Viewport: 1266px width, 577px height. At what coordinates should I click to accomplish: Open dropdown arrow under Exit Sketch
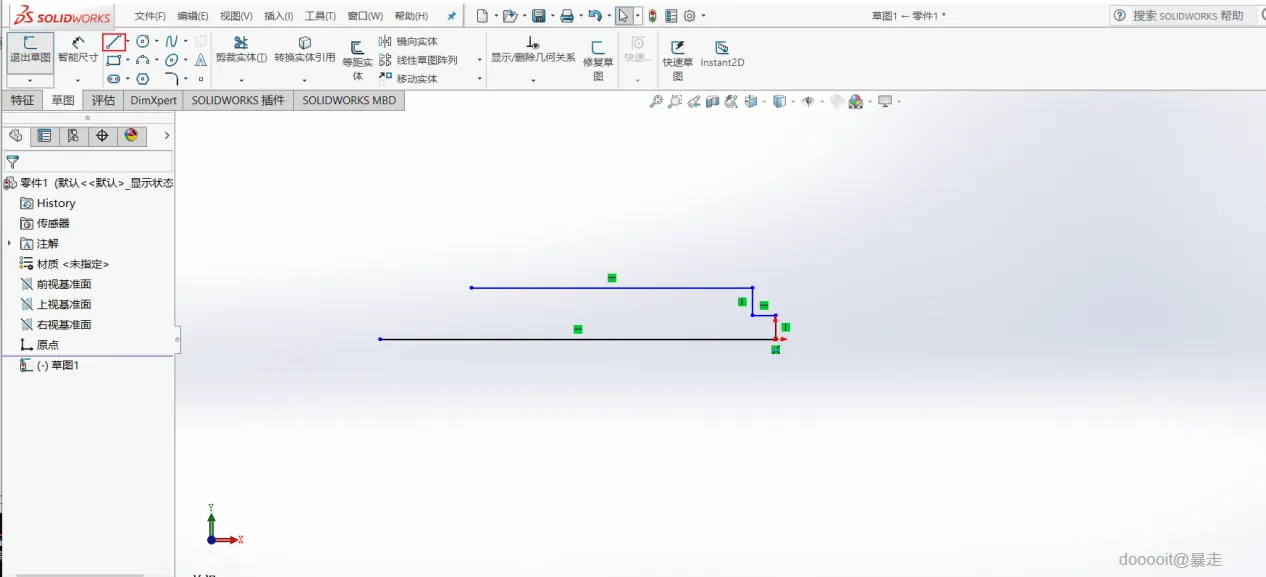pos(30,80)
